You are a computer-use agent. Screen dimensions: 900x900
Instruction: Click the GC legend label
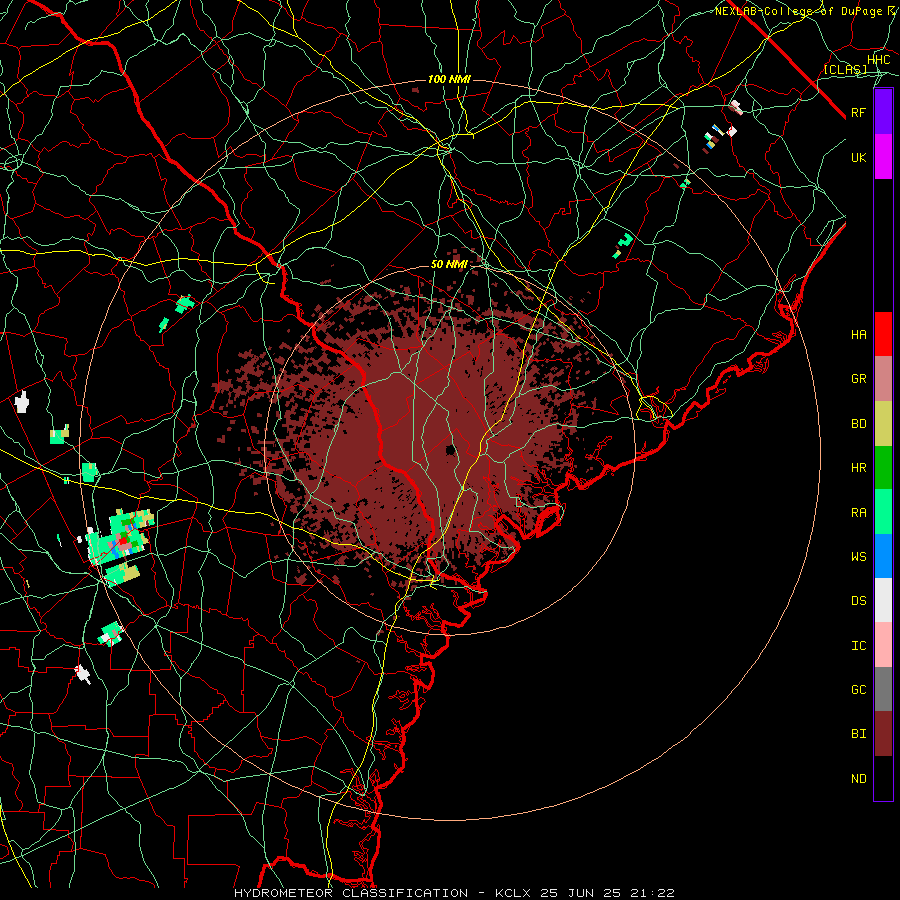pyautogui.click(x=859, y=689)
